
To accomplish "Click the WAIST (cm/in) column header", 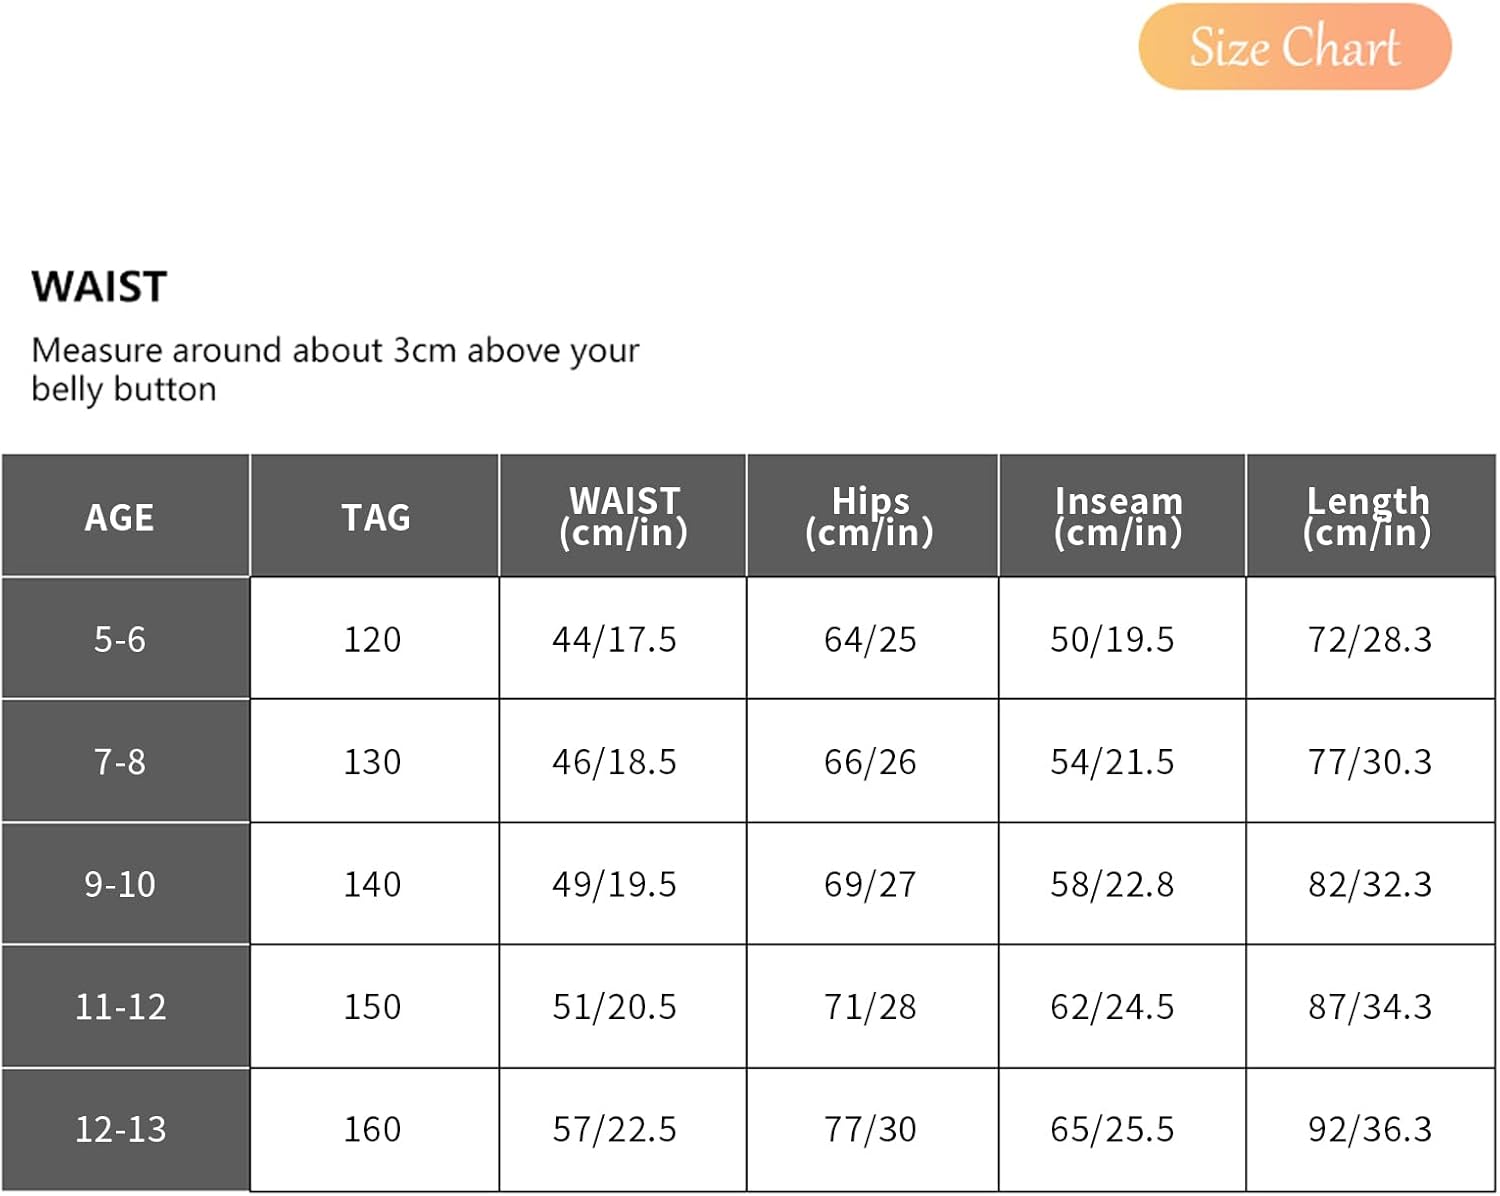I will tap(623, 516).
